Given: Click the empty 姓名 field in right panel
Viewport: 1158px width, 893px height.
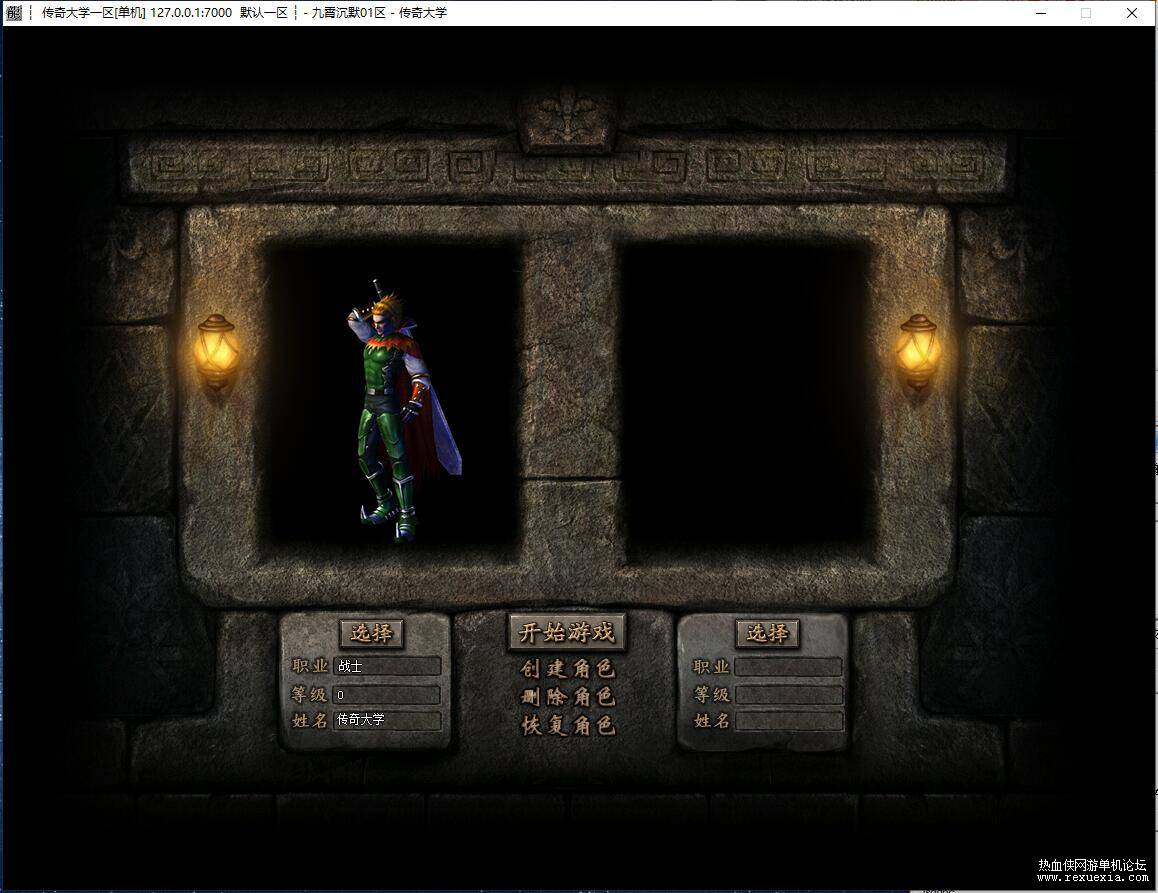Looking at the screenshot, I should [788, 721].
